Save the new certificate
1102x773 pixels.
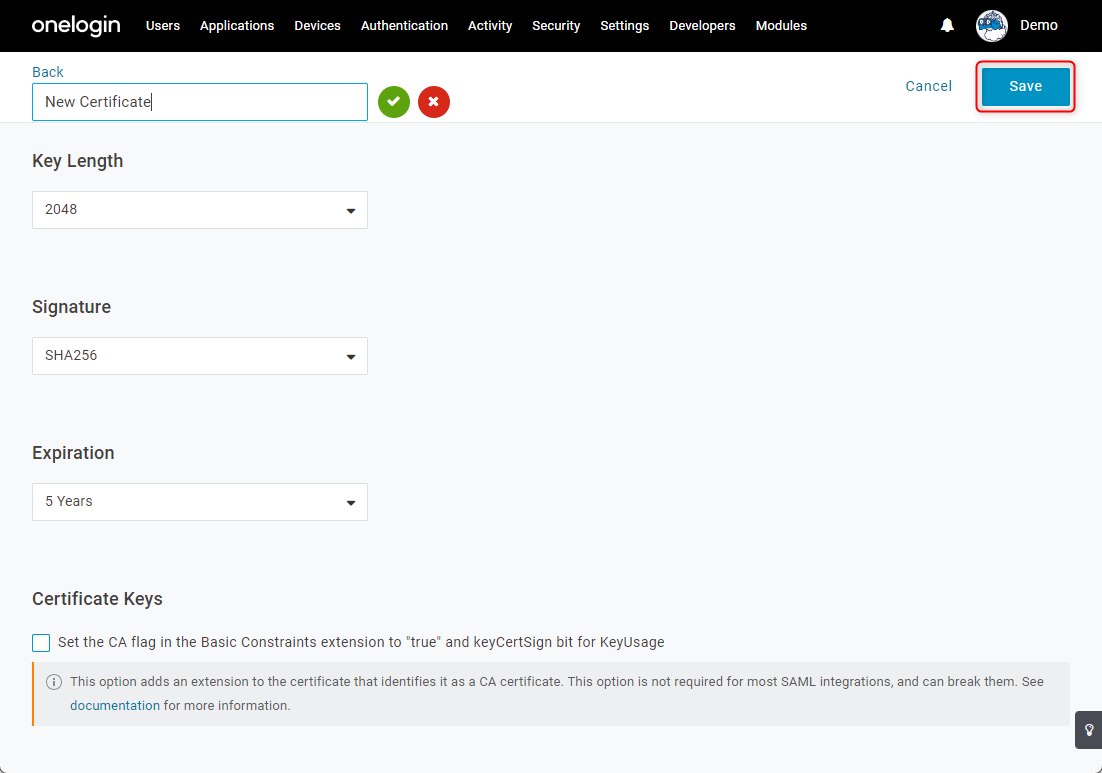1025,86
